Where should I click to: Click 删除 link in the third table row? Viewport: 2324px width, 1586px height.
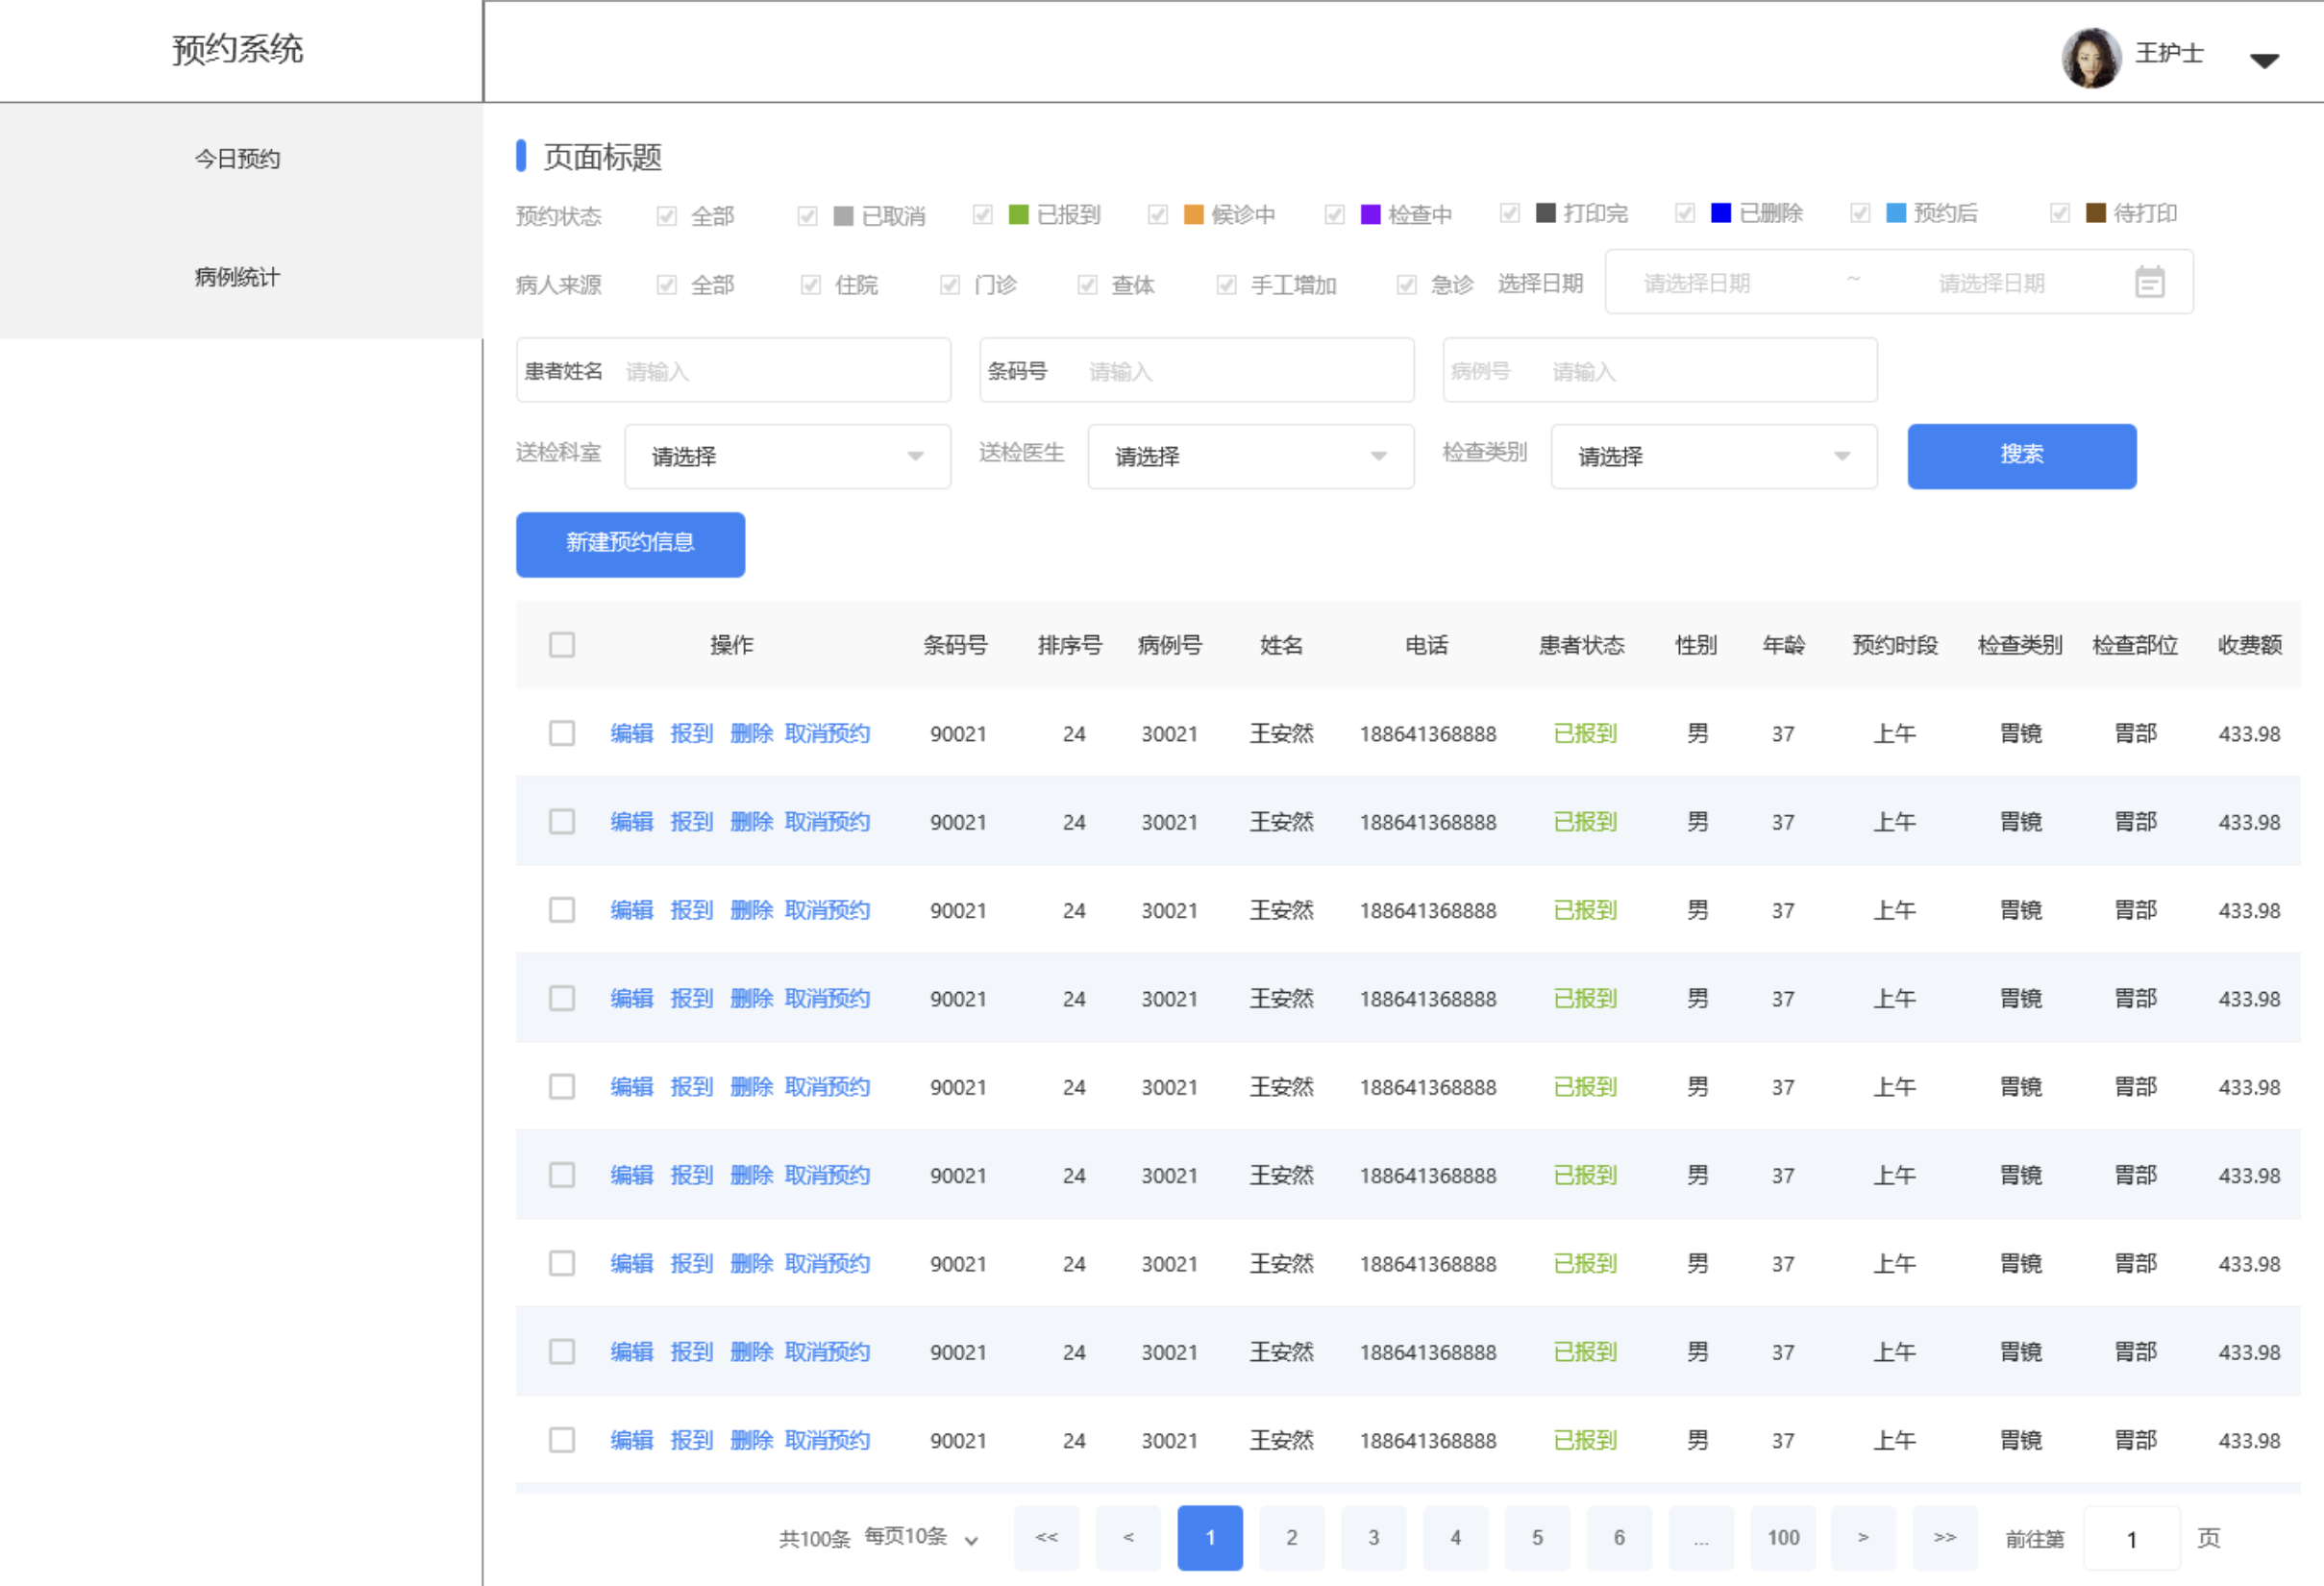click(x=751, y=910)
